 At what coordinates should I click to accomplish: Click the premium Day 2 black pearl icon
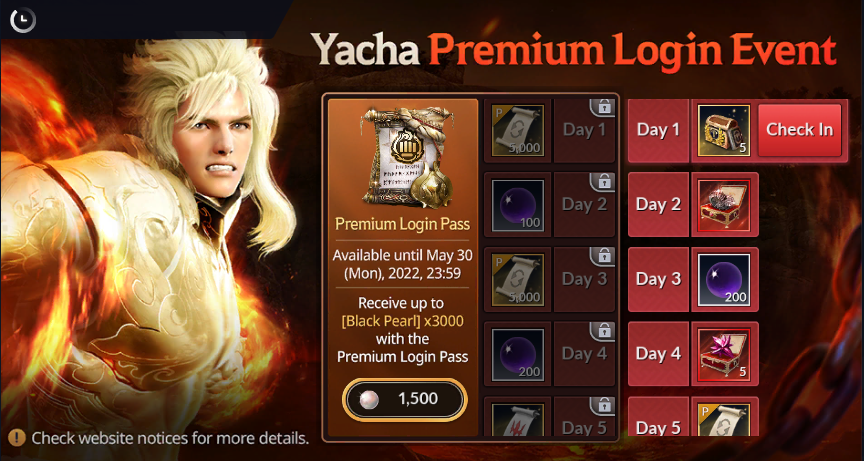[517, 205]
